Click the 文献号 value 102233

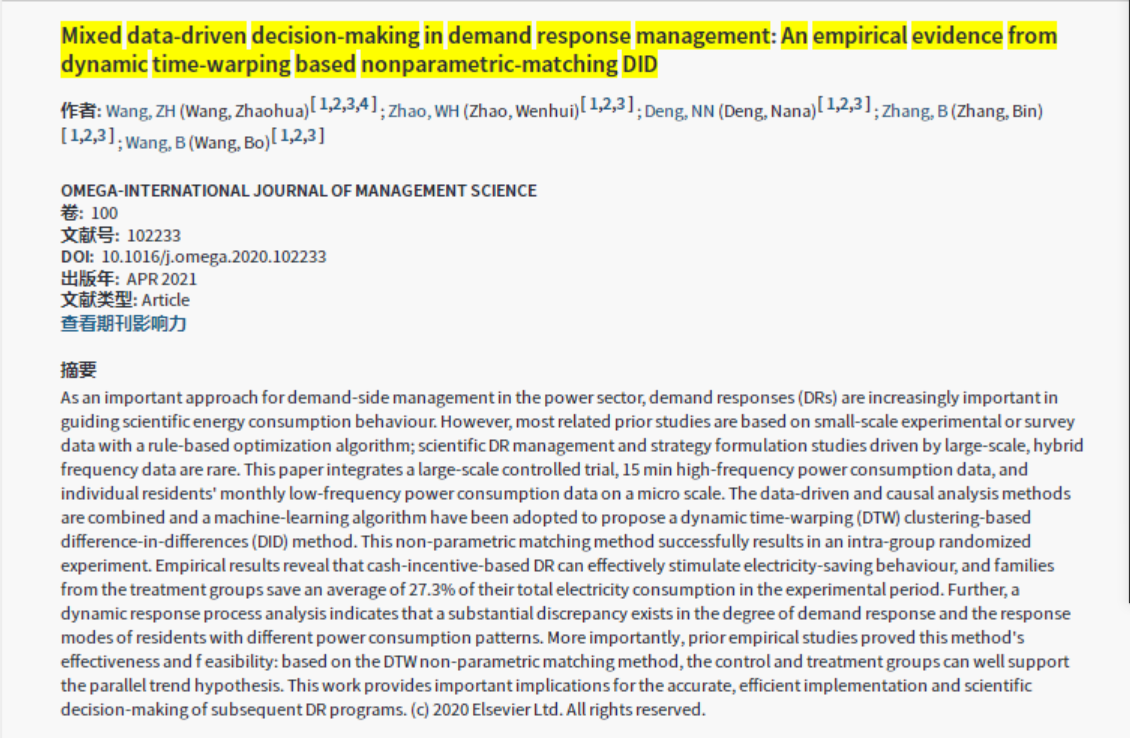click(x=153, y=235)
